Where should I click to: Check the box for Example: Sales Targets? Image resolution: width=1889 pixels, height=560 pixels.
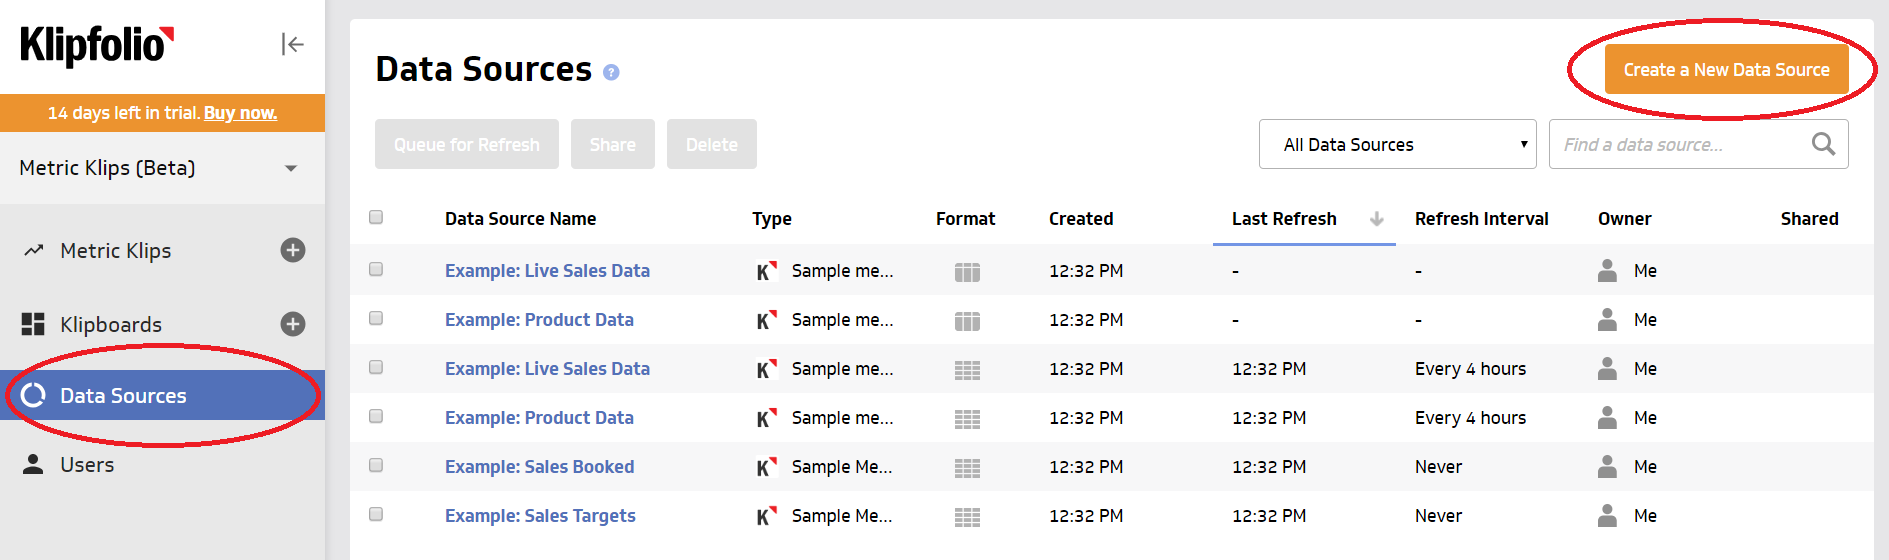tap(376, 514)
